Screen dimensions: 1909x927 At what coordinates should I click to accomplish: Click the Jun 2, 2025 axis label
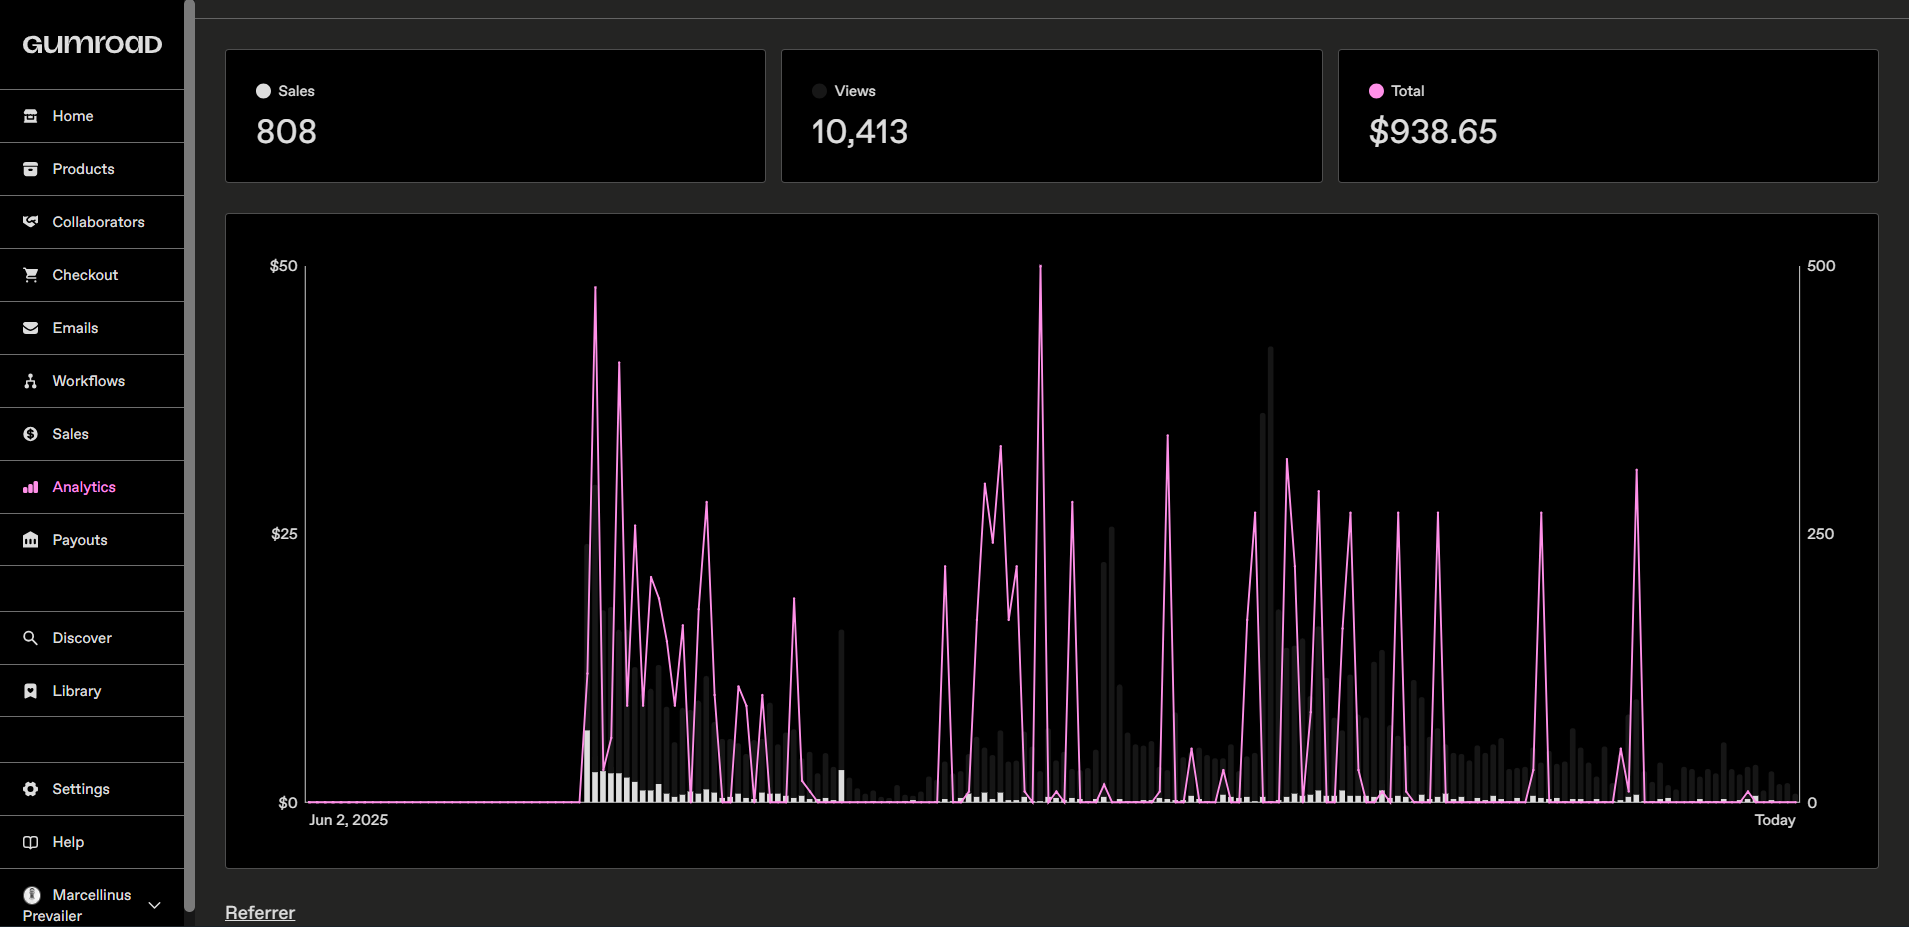tap(348, 820)
